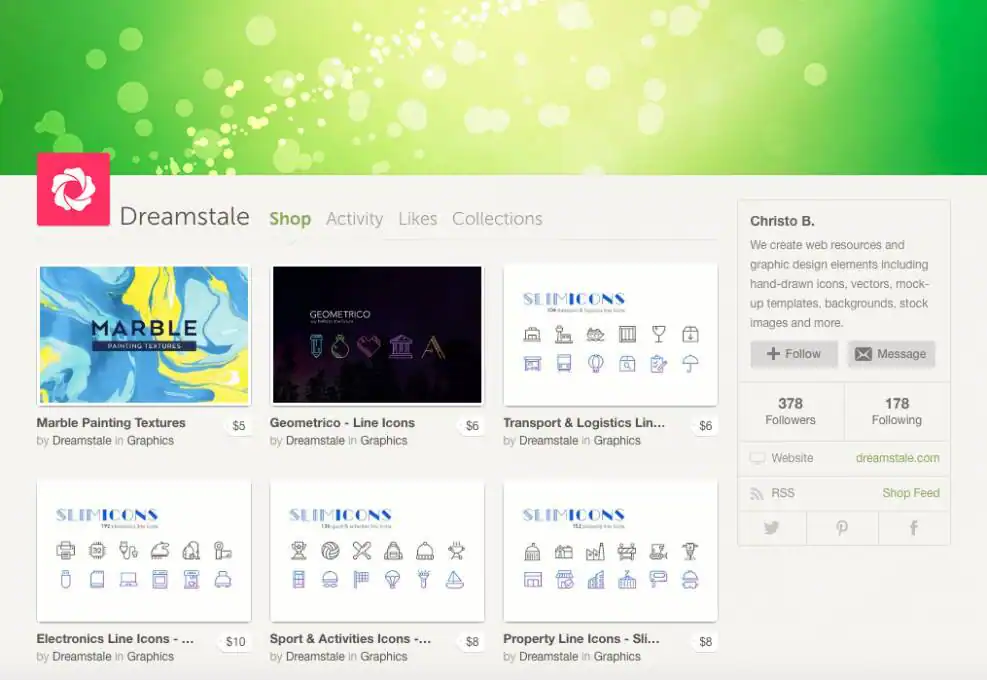Open the Likes tab
The image size is (987, 680).
click(417, 218)
